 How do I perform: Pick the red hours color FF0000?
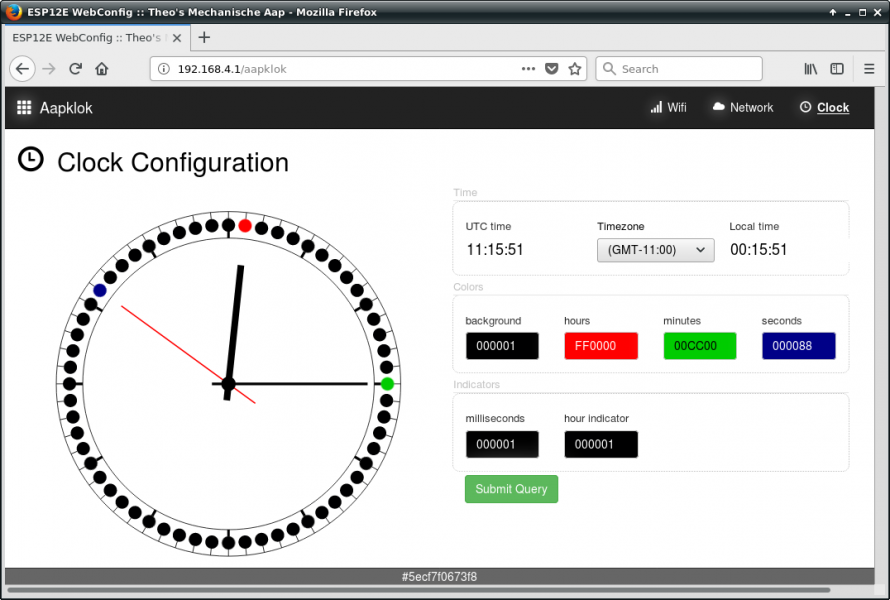click(601, 346)
